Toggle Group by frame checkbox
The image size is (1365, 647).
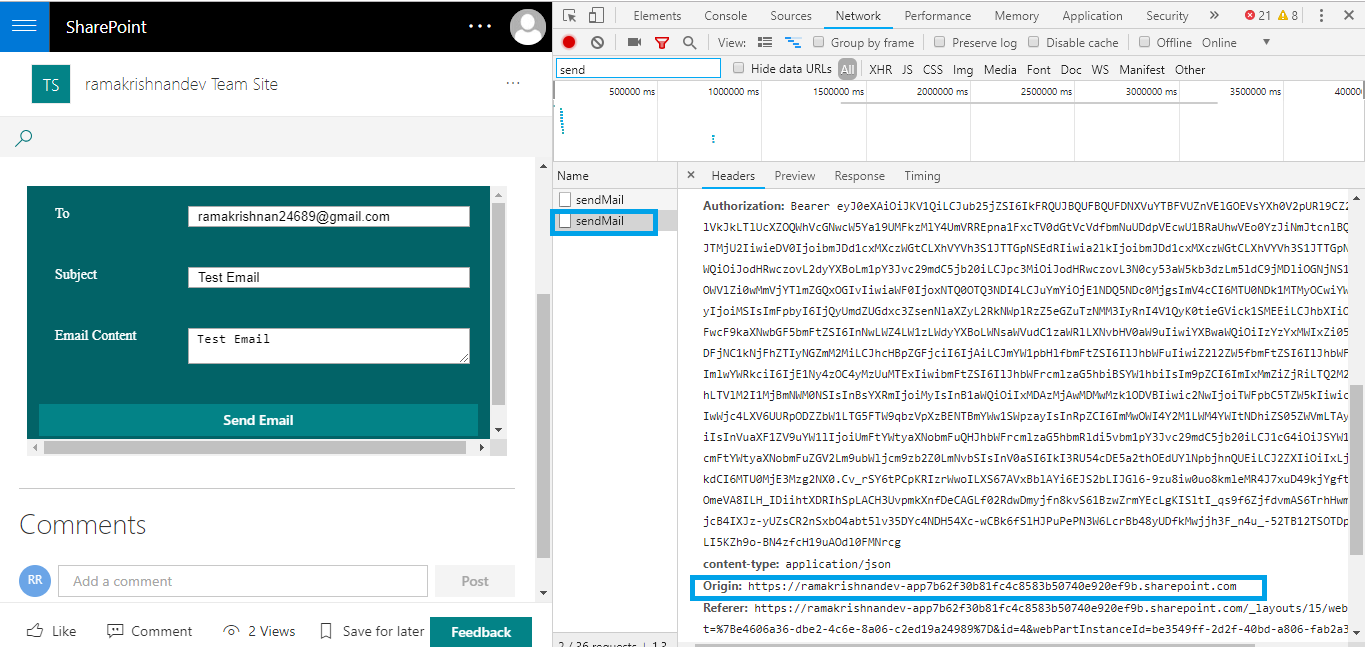(819, 42)
